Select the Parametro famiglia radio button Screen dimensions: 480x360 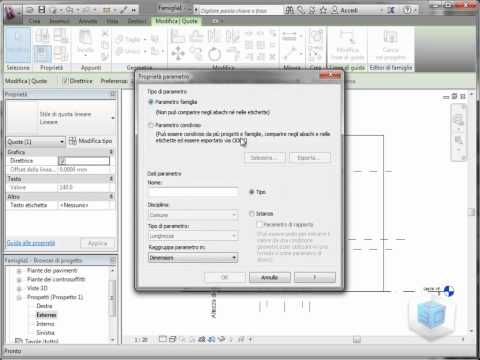[151, 102]
